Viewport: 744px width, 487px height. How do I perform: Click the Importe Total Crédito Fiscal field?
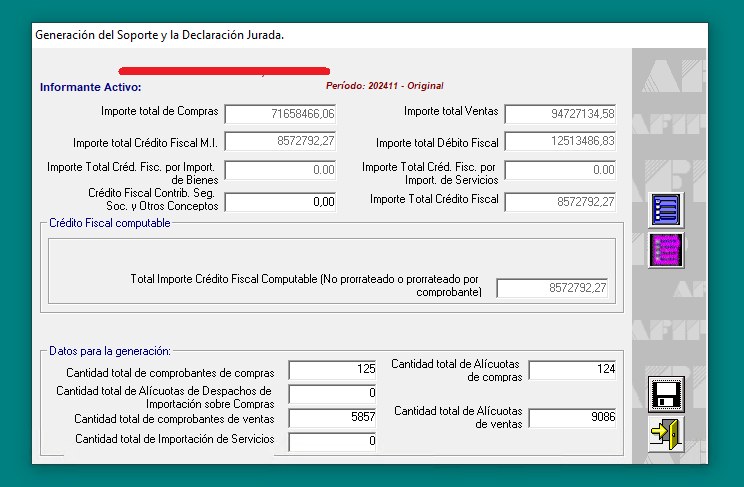point(560,202)
